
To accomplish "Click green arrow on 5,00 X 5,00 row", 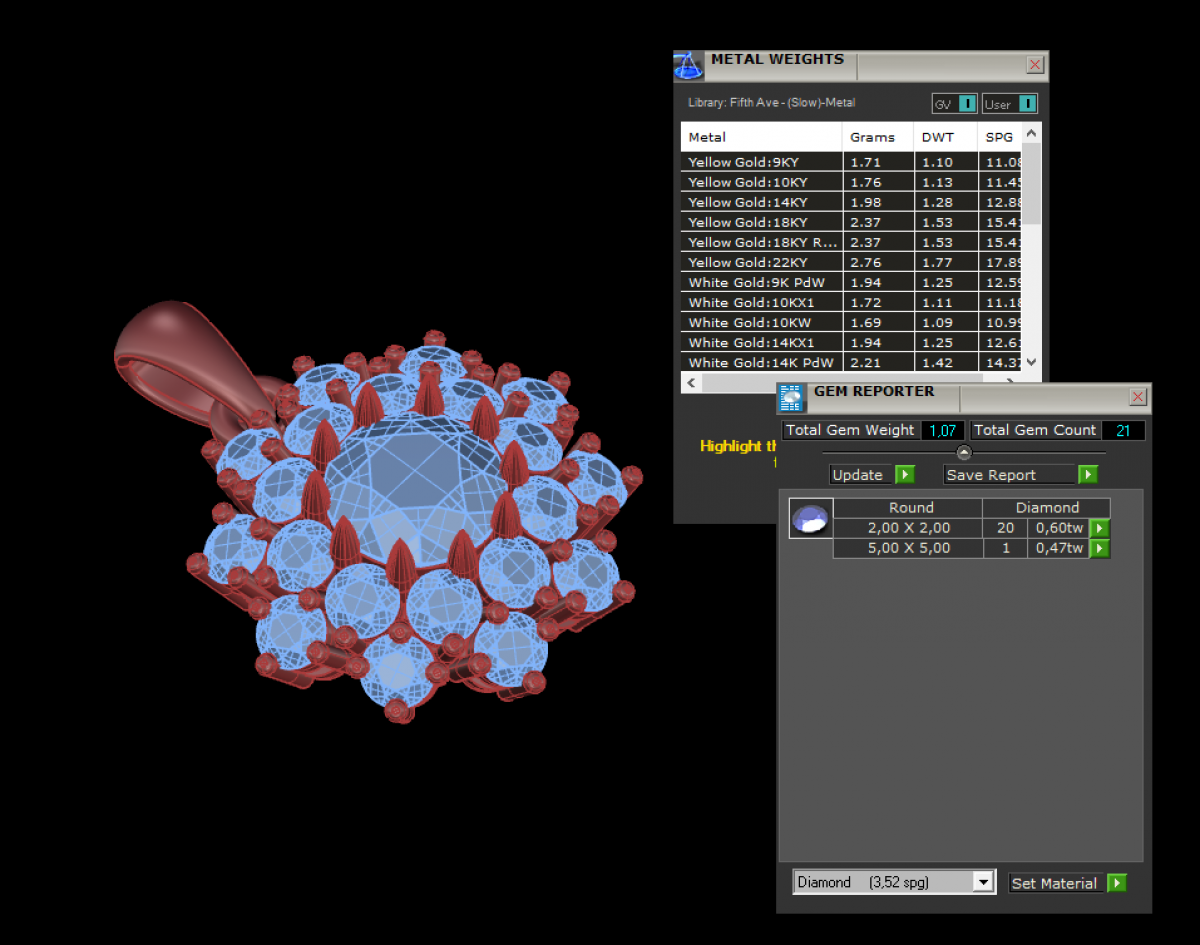I will tap(1100, 548).
